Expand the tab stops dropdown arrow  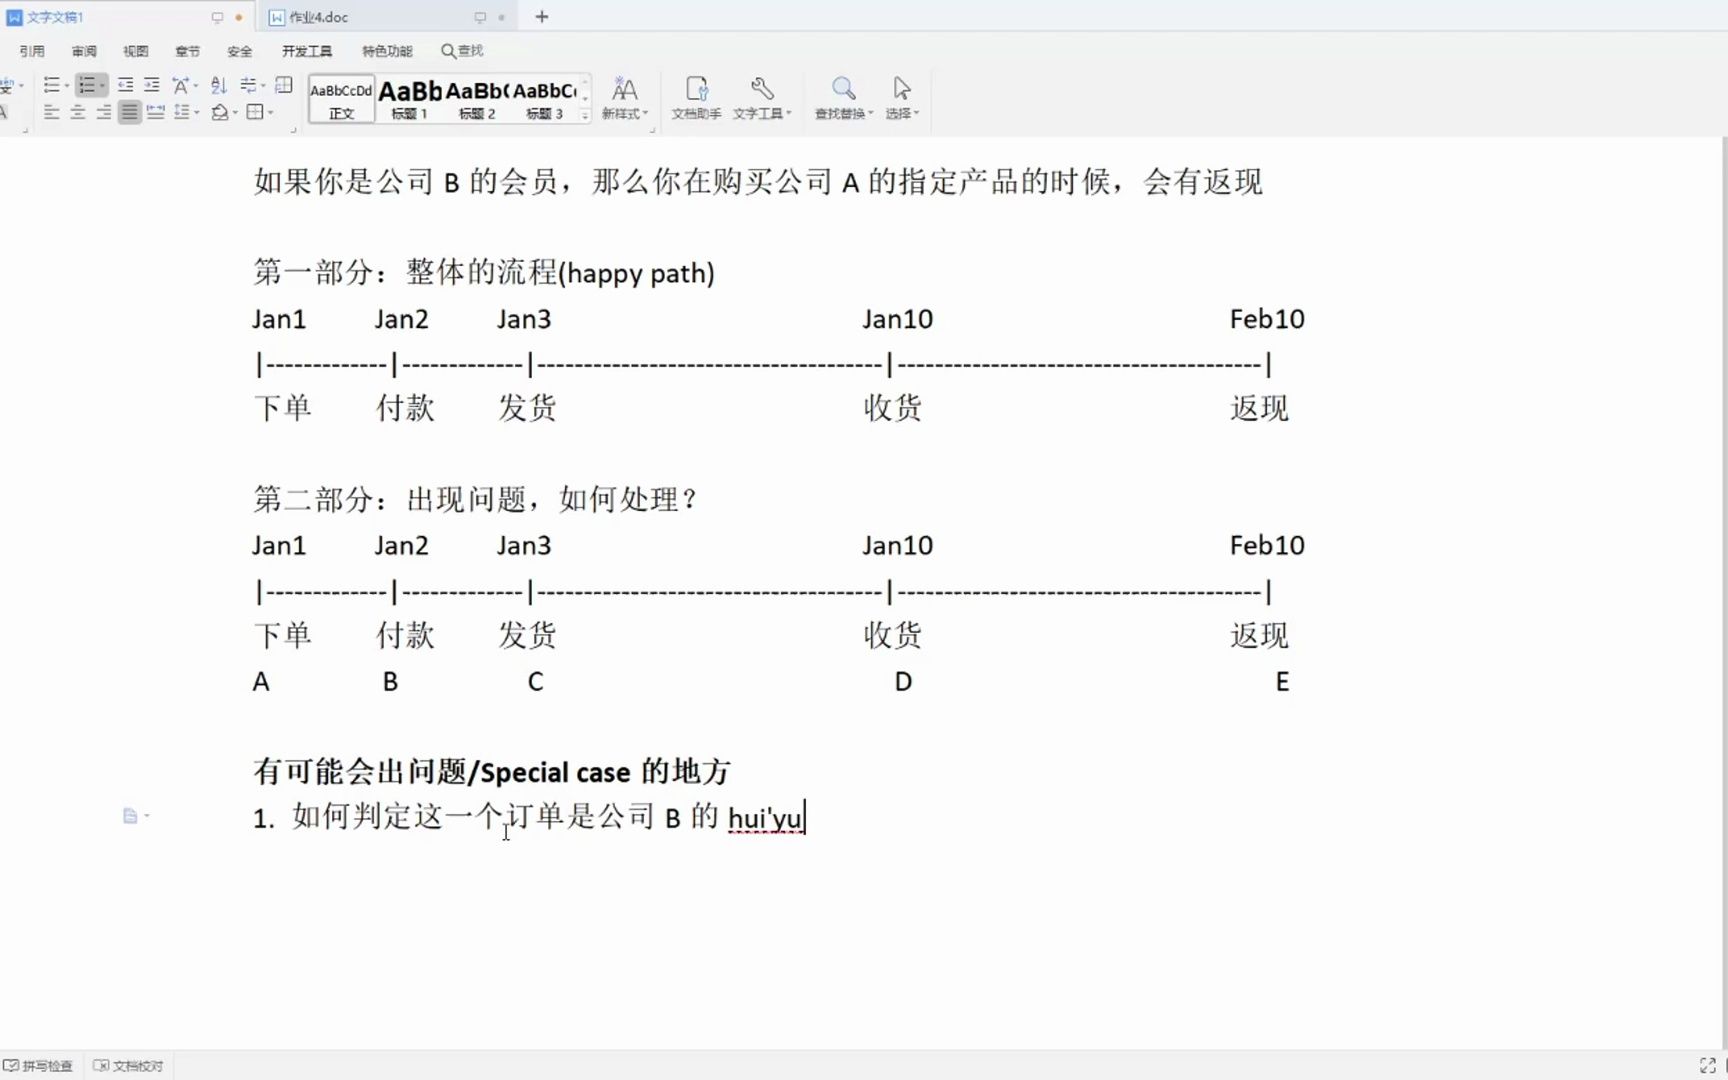[263, 87]
